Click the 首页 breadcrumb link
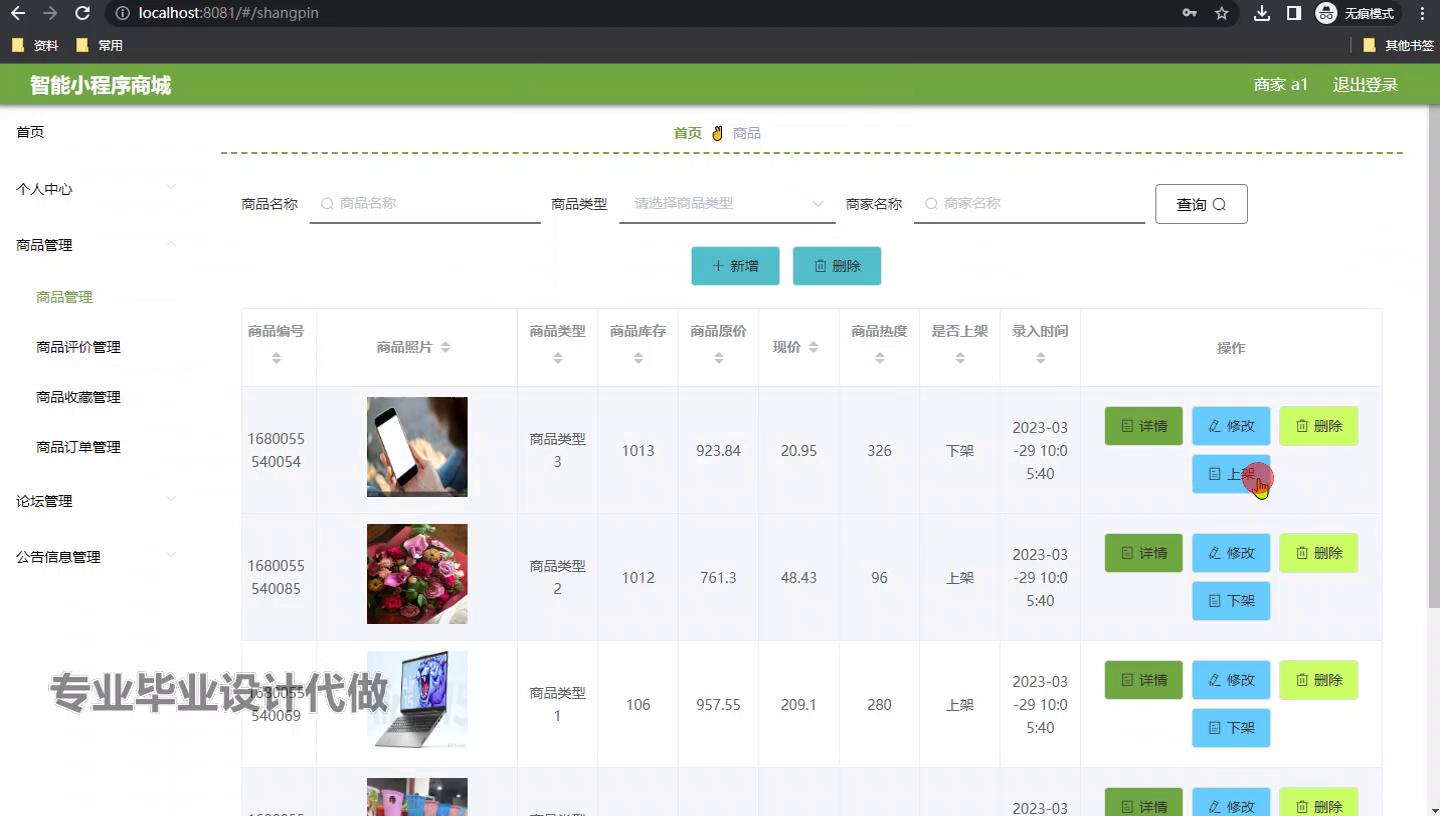1440x816 pixels. pos(688,133)
